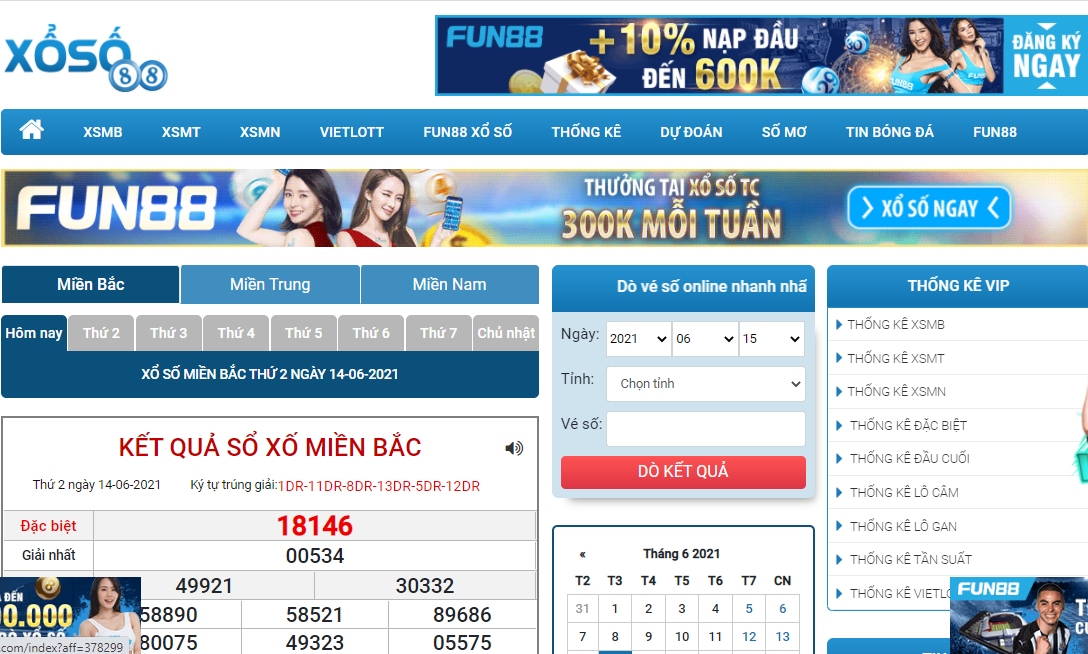Click the arrow icon beside THỐNG KÊ LÔ GAN
Viewport: 1088px width, 654px height.
(838, 526)
